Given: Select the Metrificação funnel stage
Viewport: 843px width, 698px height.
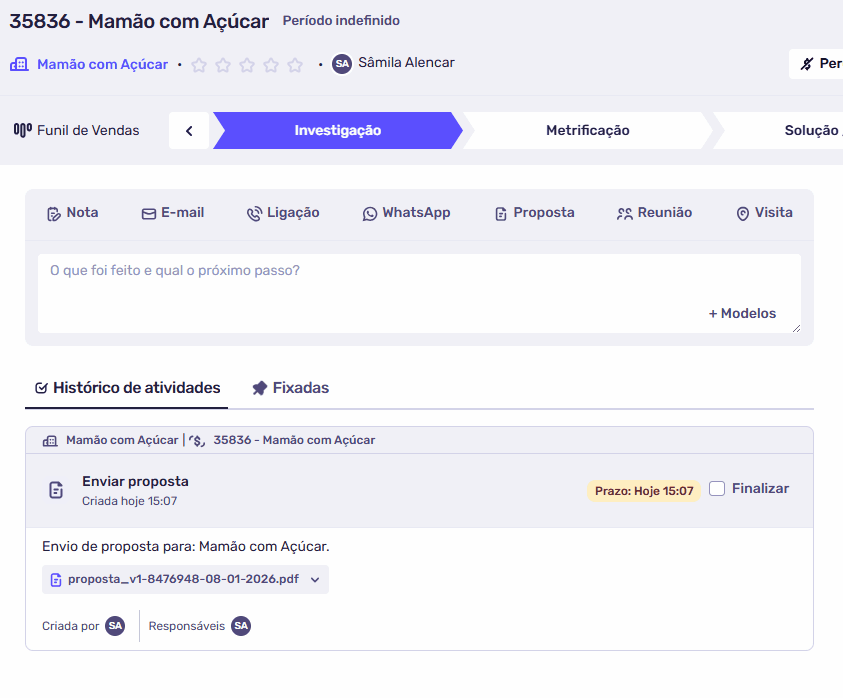Looking at the screenshot, I should click(587, 130).
